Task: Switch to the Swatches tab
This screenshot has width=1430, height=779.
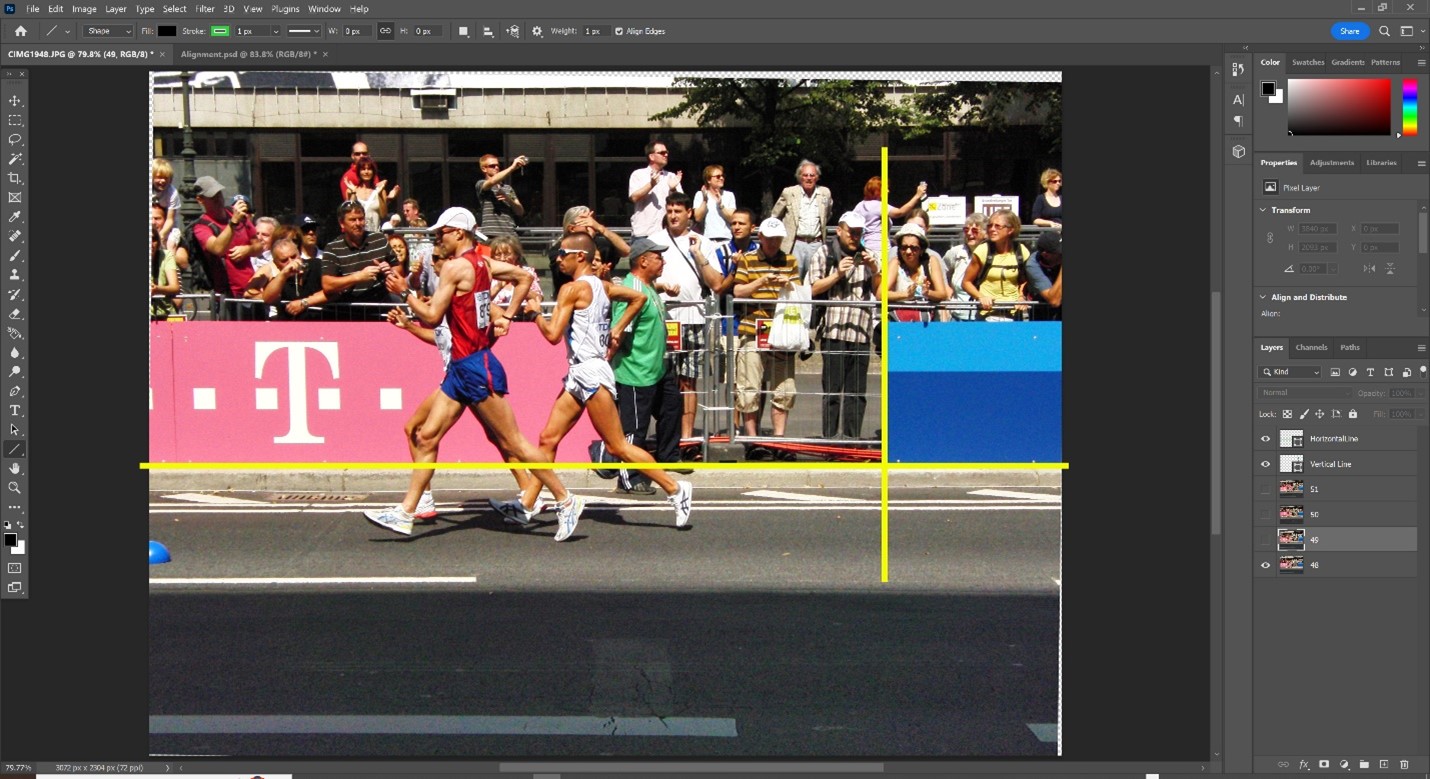Action: 1307,62
